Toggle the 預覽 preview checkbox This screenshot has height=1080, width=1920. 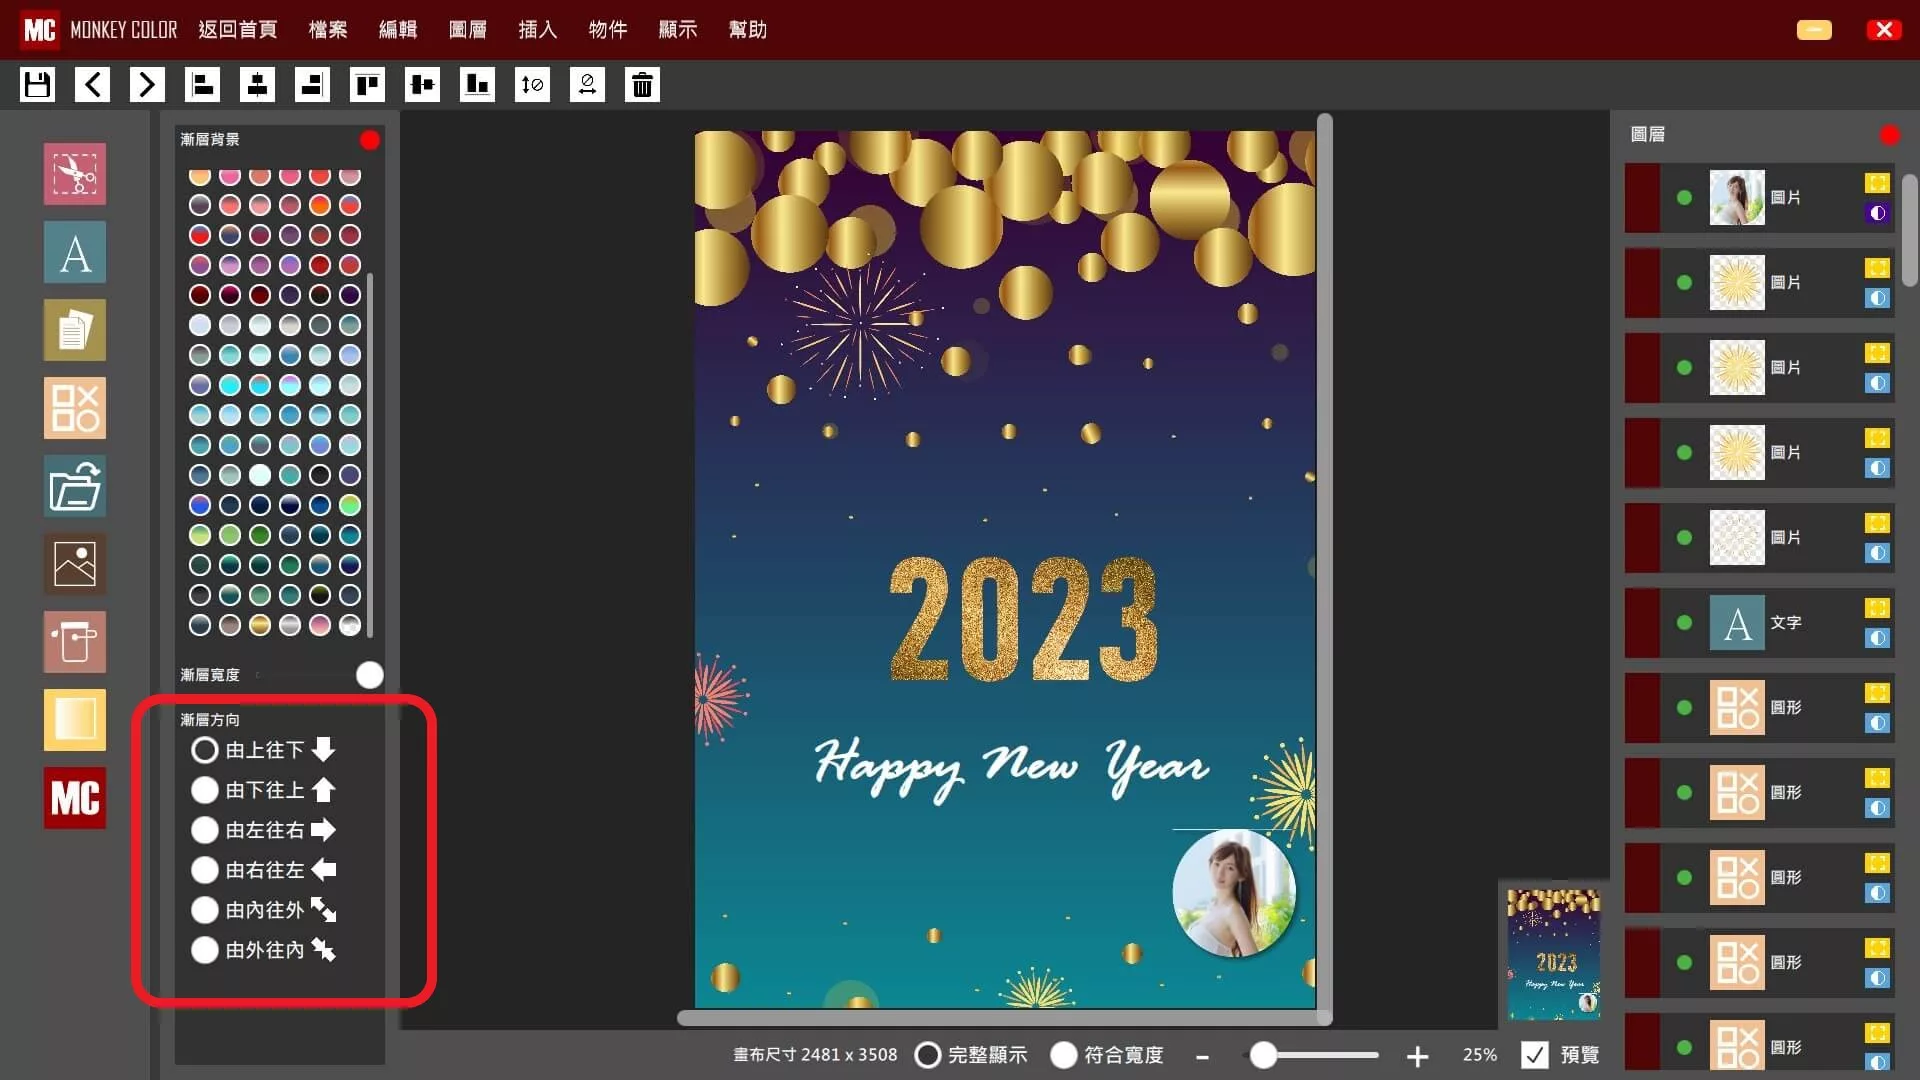(x=1535, y=1055)
